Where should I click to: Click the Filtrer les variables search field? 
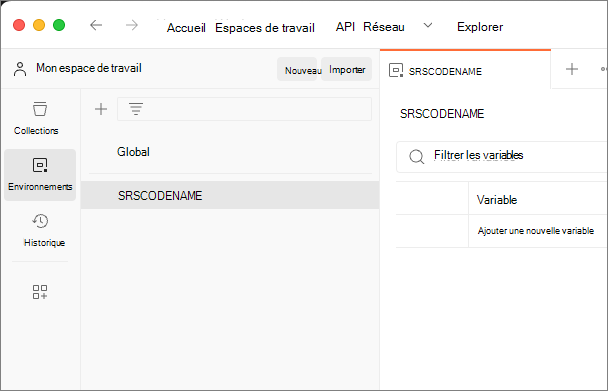tap(502, 157)
